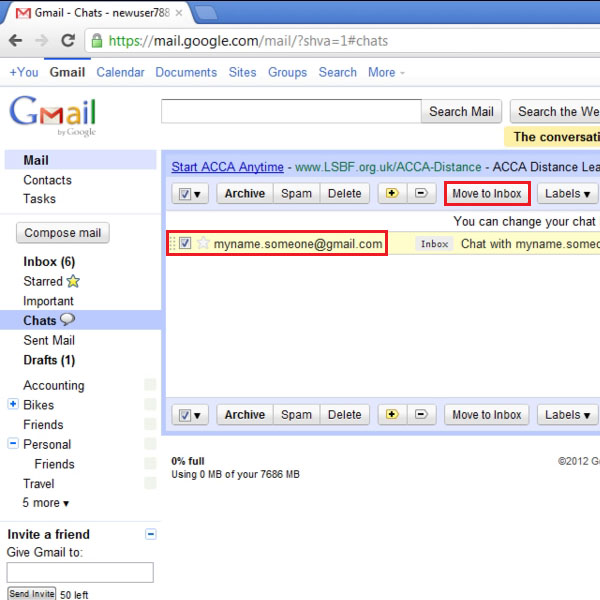Collapse the Invite a friend section
The width and height of the screenshot is (600, 600).
[x=151, y=534]
